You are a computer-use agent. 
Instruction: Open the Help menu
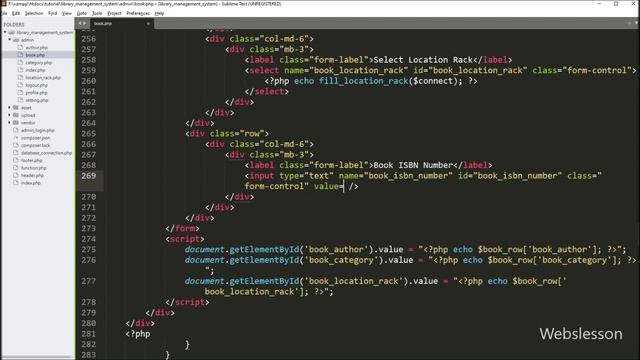(x=159, y=13)
